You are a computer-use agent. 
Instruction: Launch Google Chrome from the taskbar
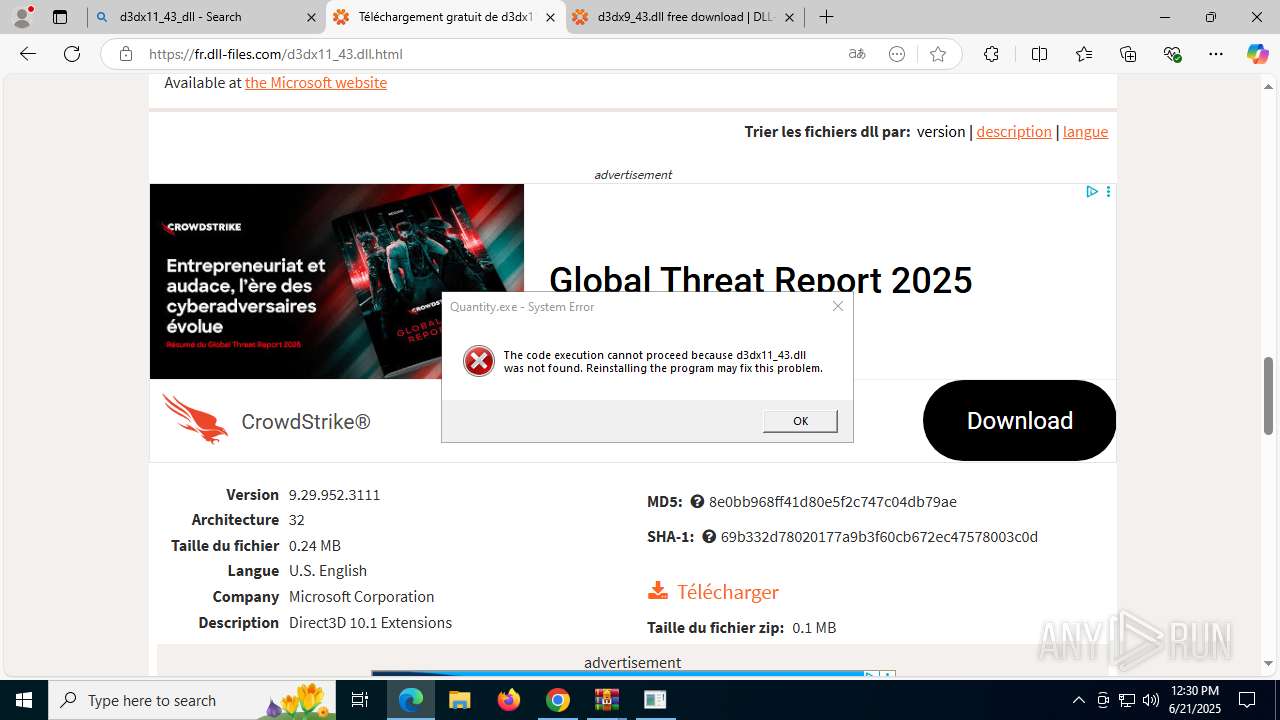pos(558,700)
